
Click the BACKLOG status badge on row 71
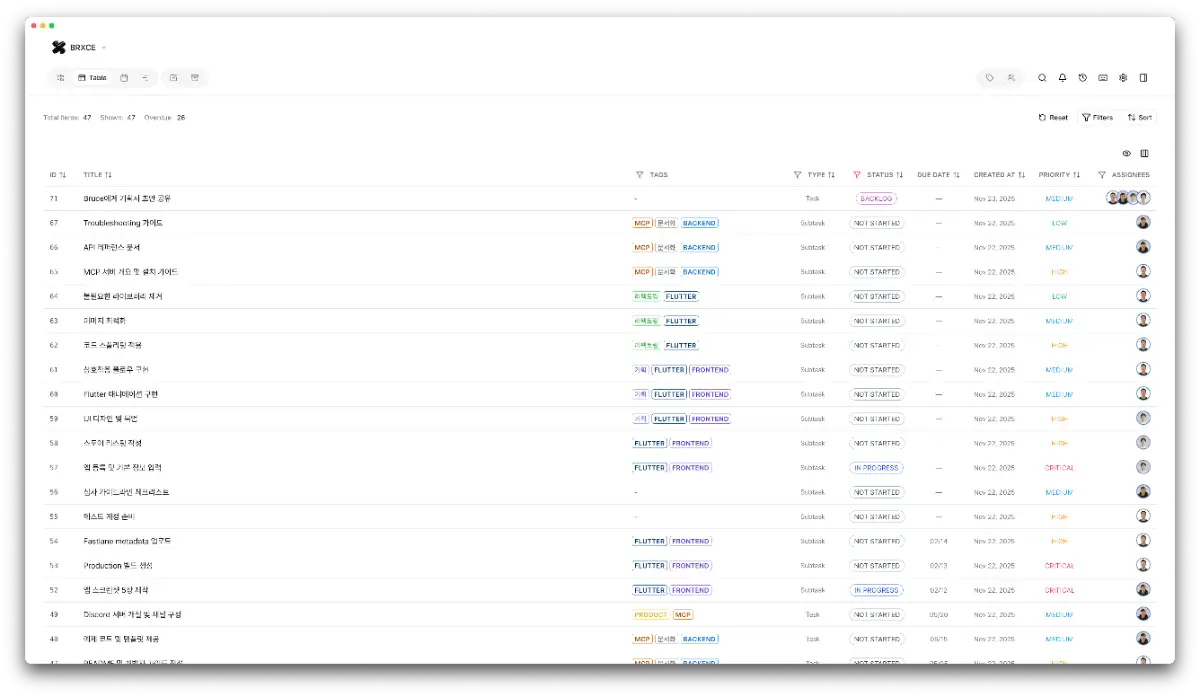(x=876, y=199)
